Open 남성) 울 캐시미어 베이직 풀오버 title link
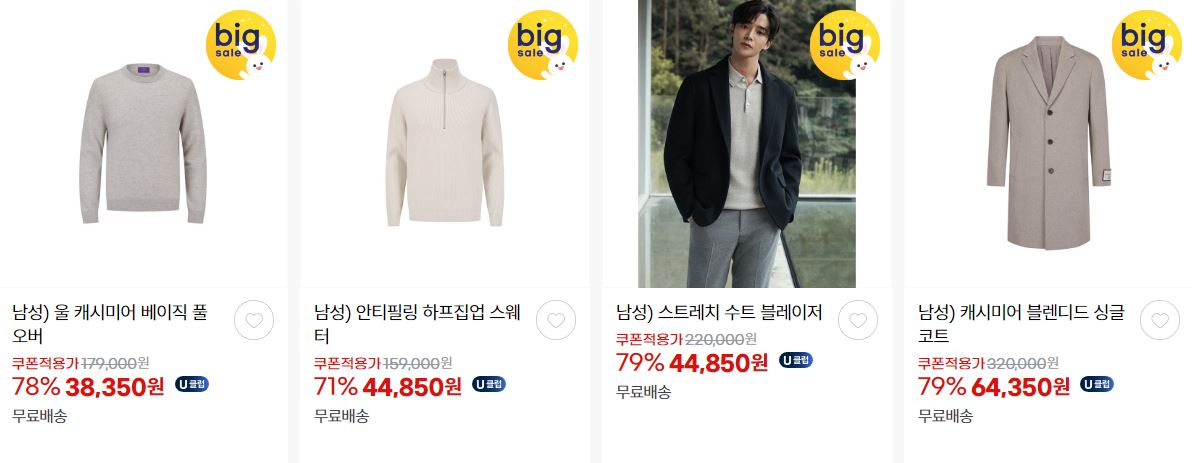Viewport: 1192px width, 463px height. pos(110,324)
